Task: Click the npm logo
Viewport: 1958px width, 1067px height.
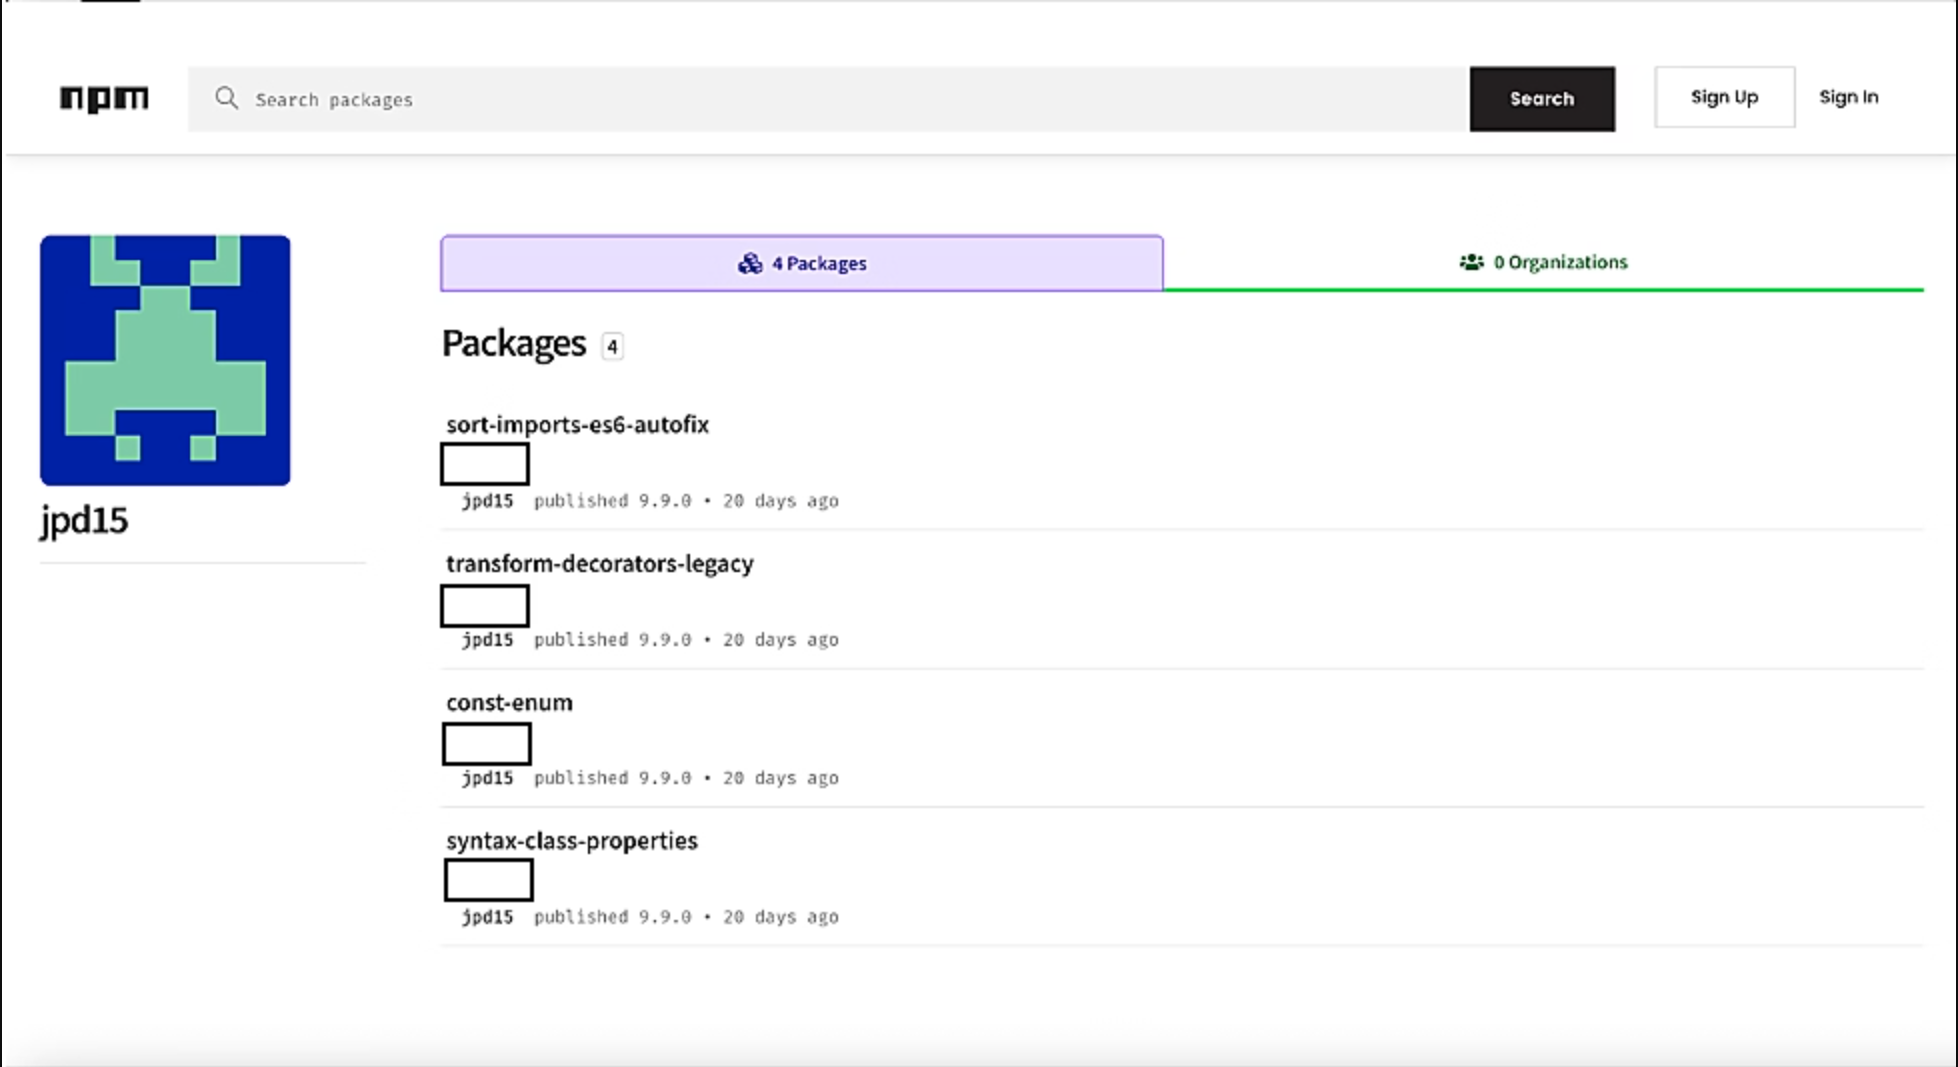Action: pos(104,98)
